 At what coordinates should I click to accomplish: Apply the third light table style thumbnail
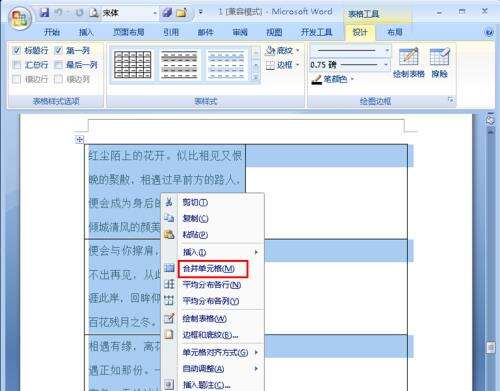click(x=226, y=65)
